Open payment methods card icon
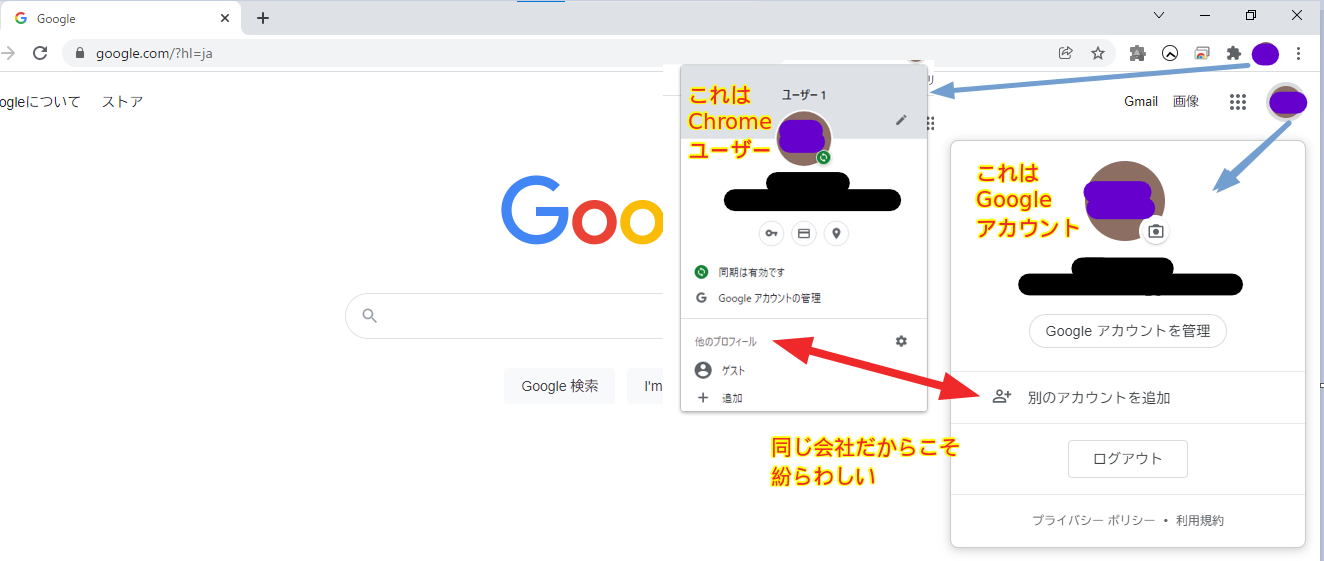Image resolution: width=1324 pixels, height=561 pixels. (x=803, y=234)
